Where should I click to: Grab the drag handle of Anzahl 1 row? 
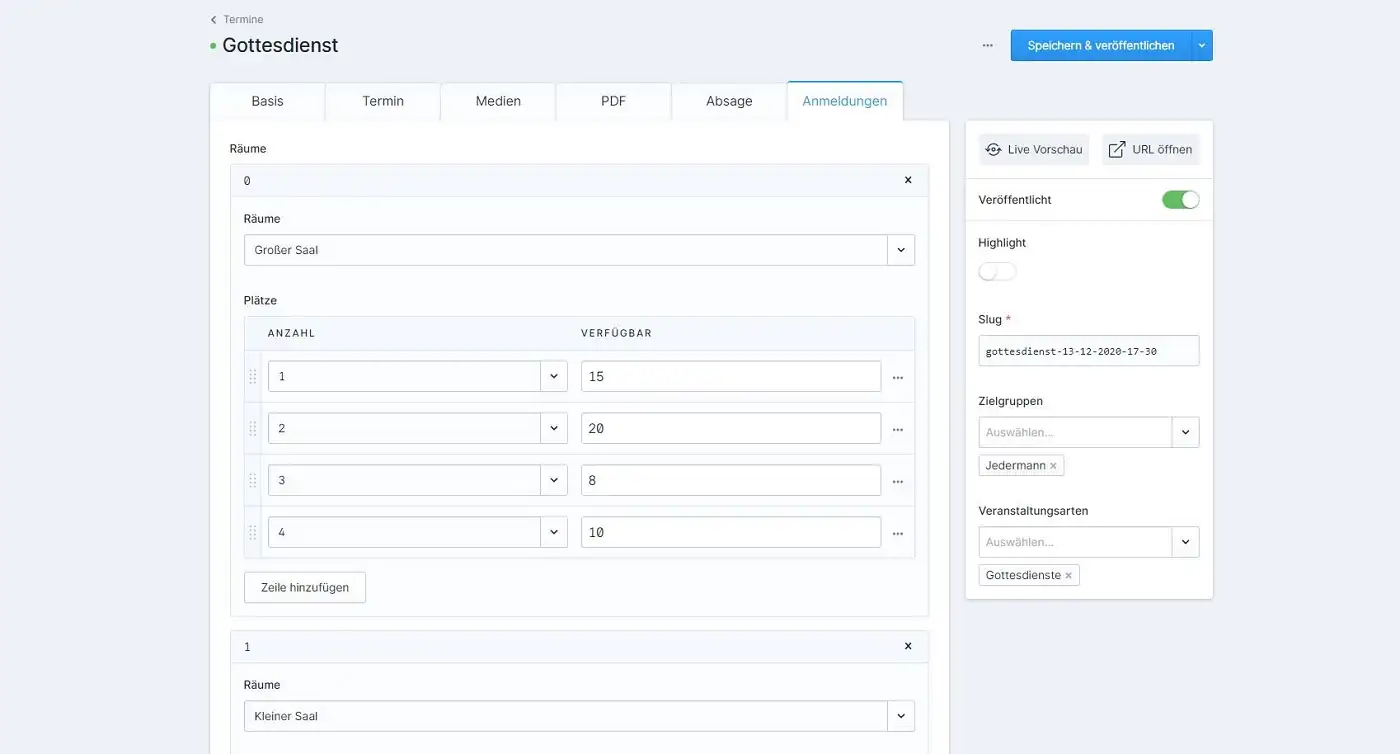pyautogui.click(x=252, y=377)
